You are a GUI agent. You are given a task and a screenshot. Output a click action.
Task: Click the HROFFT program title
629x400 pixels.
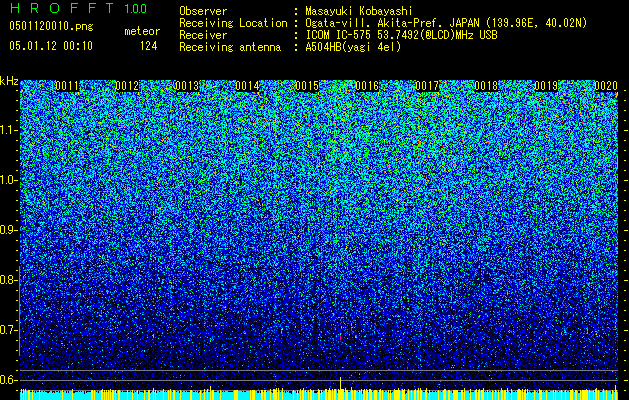[x=62, y=8]
